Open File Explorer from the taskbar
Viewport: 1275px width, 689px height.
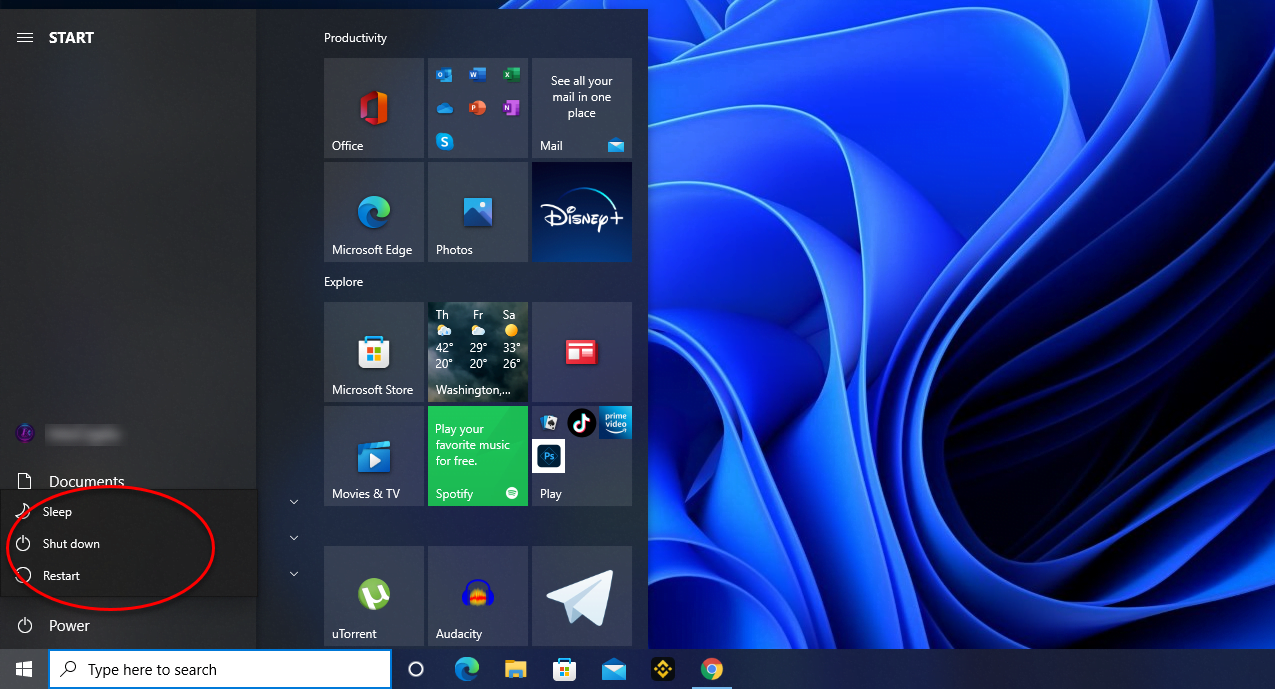pyautogui.click(x=516, y=670)
